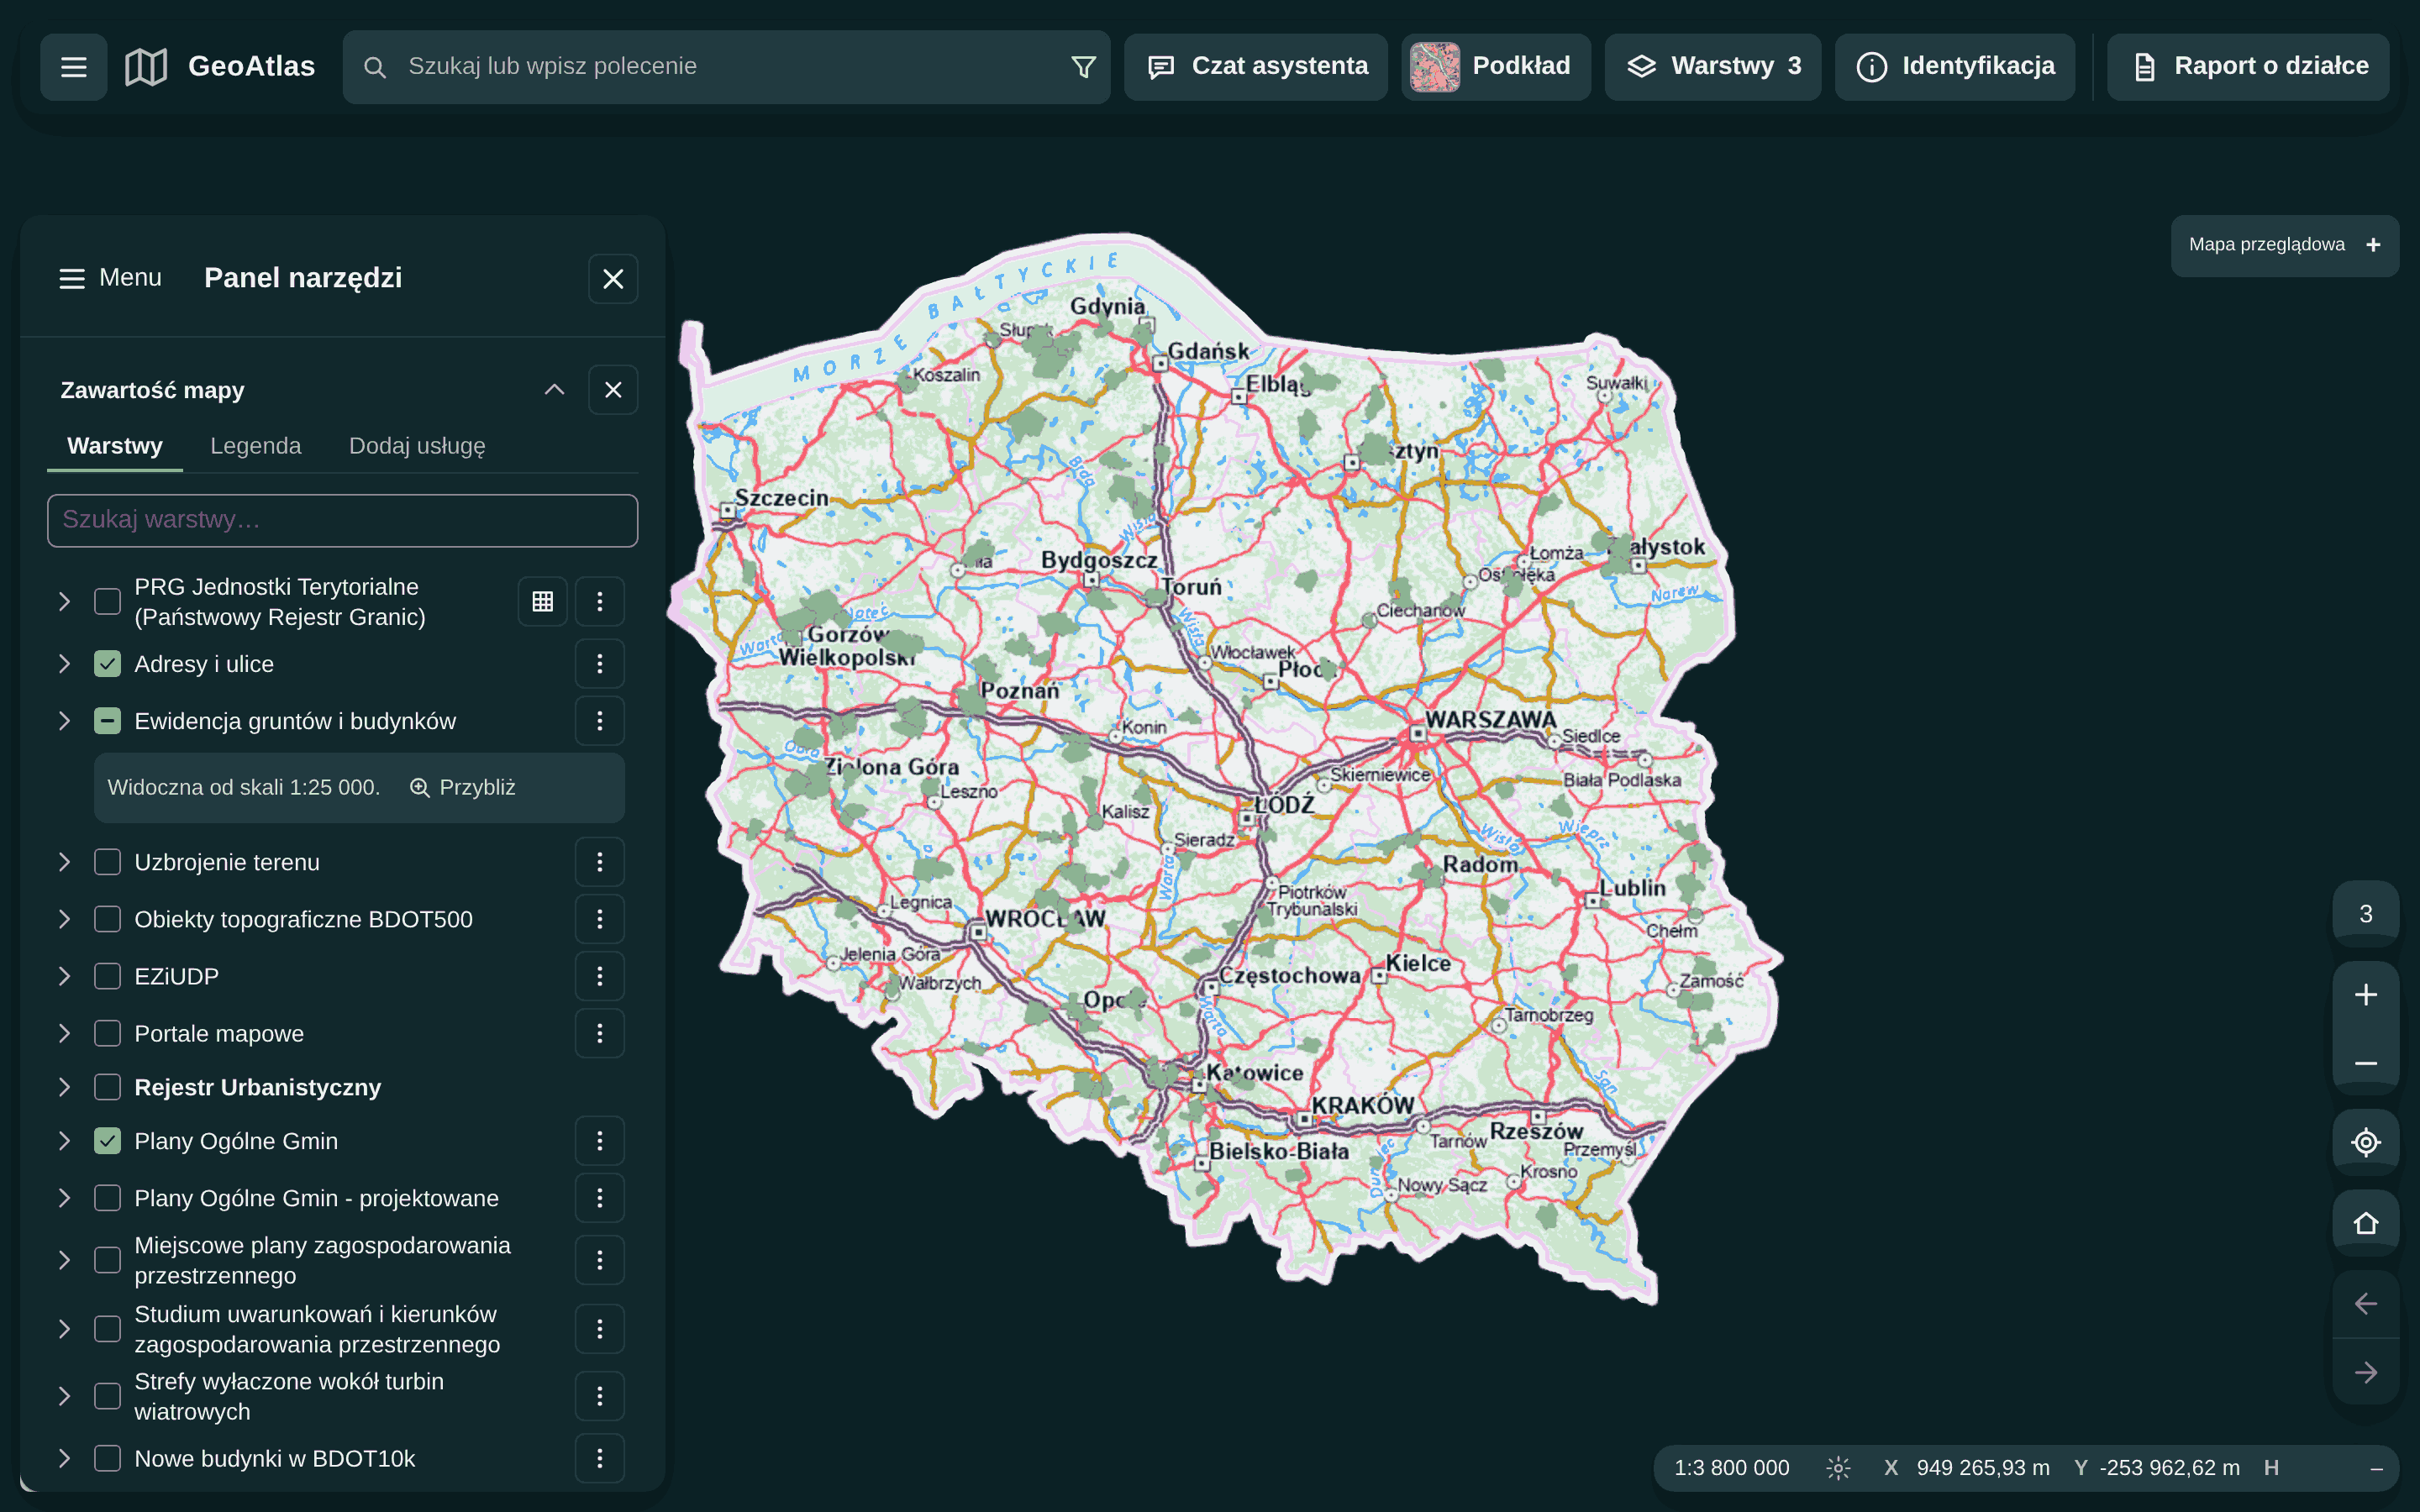The height and width of the screenshot is (1512, 2420).
Task: Expand the Adresy i ulice layer group
Action: click(64, 664)
